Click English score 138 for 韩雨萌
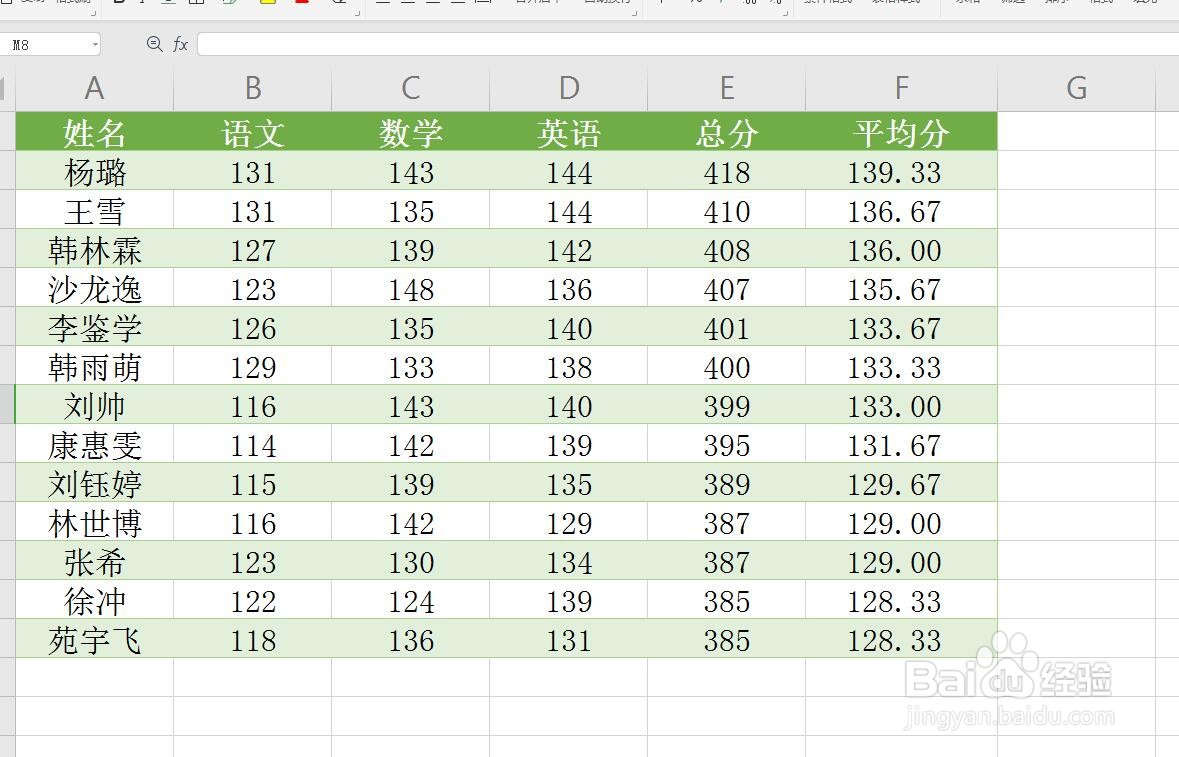This screenshot has height=757, width=1179. (x=568, y=366)
